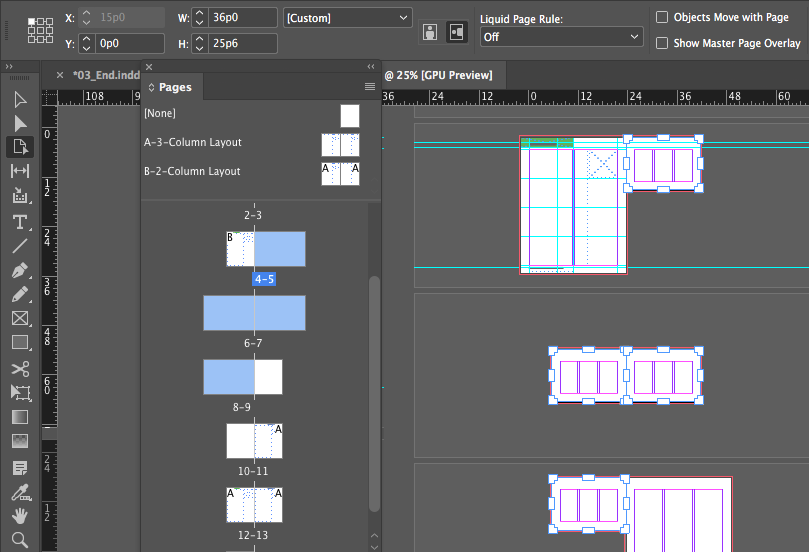809x552 pixels.
Task: Switch to the 03_End.indd document tab
Action: (106, 75)
